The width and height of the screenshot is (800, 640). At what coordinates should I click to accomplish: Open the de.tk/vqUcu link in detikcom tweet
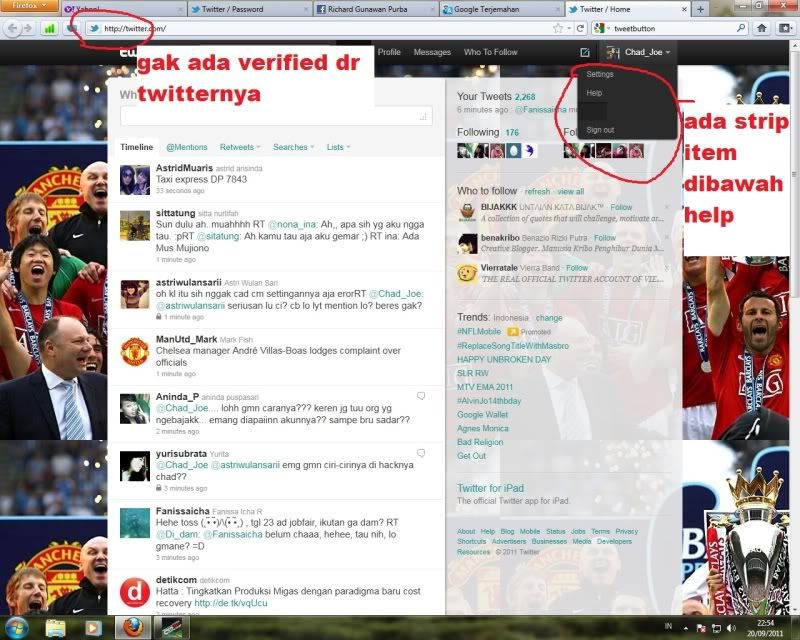[x=231, y=603]
